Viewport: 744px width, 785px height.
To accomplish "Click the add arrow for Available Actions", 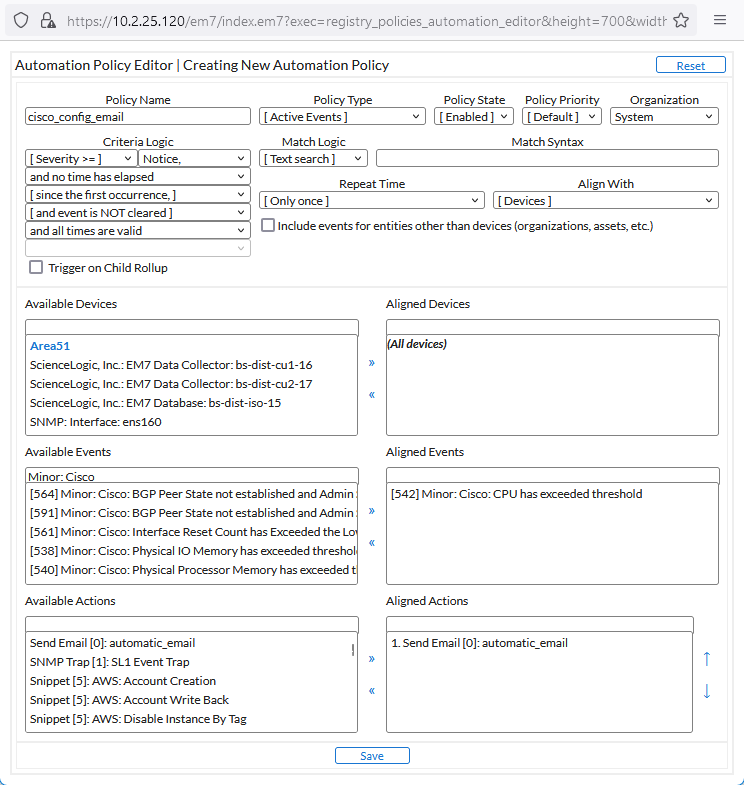I will click(x=372, y=658).
